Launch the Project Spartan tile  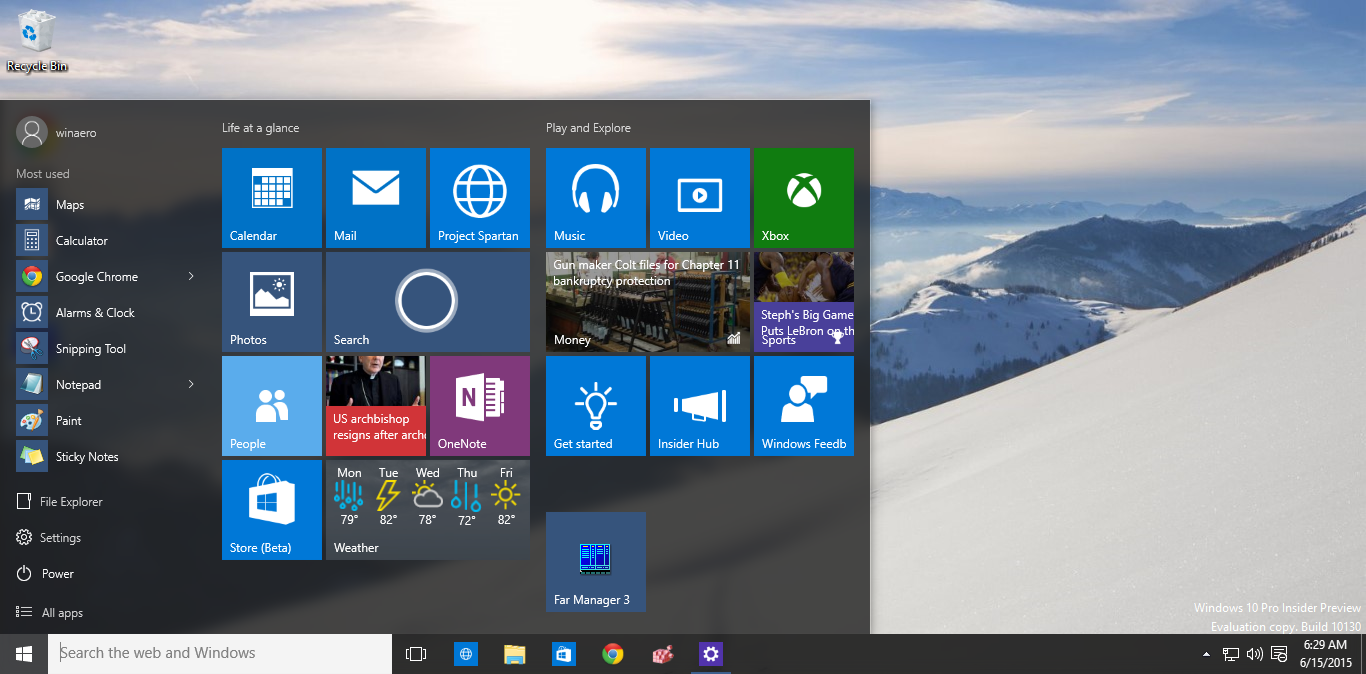[x=480, y=198]
